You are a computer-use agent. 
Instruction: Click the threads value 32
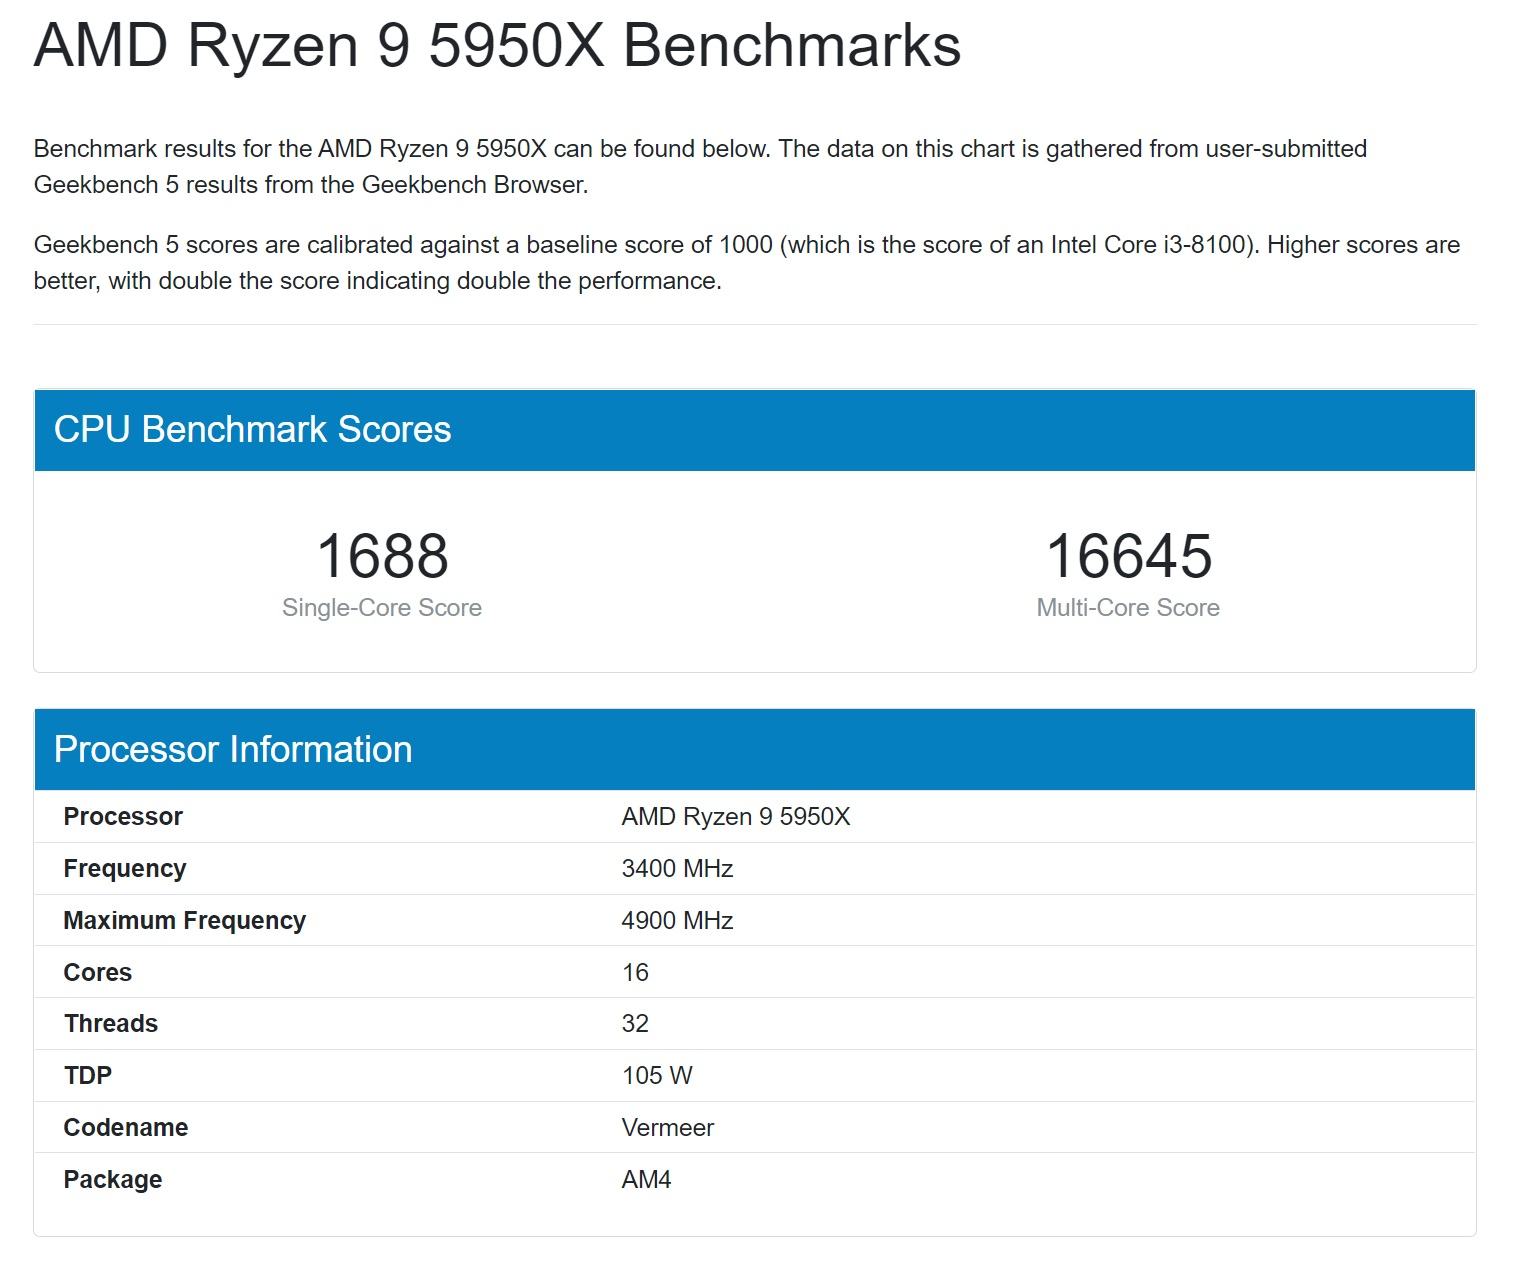[x=635, y=1024]
